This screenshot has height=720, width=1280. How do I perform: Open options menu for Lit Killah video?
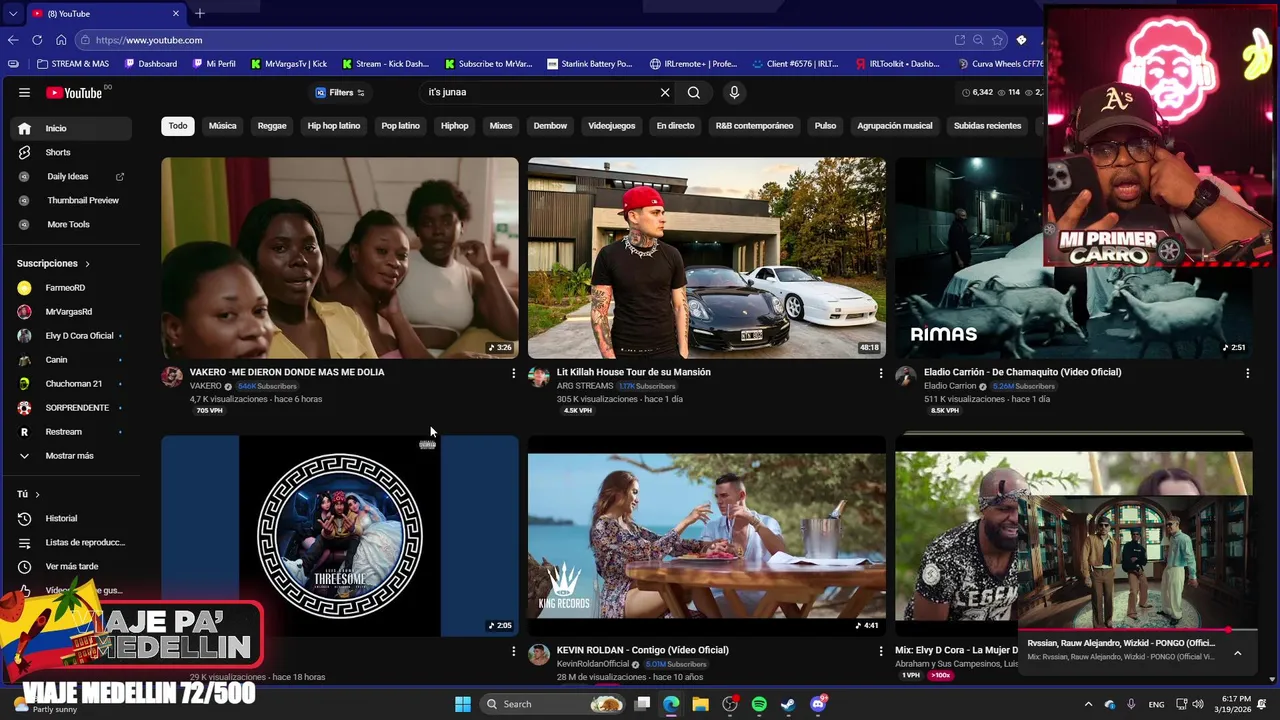click(881, 373)
